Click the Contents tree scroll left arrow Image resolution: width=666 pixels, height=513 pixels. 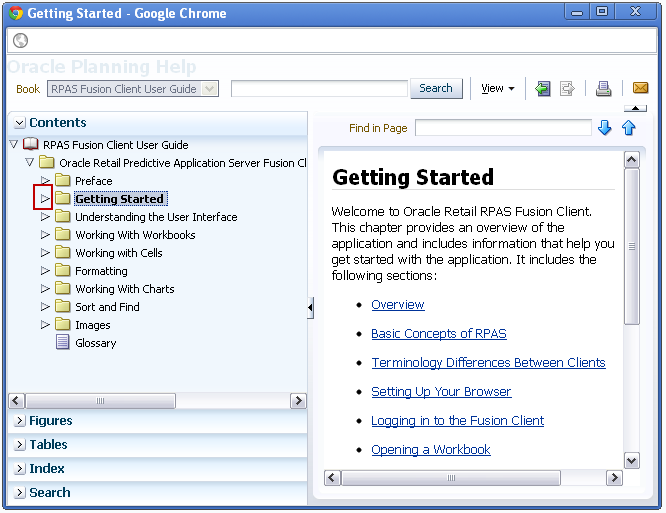(17, 400)
